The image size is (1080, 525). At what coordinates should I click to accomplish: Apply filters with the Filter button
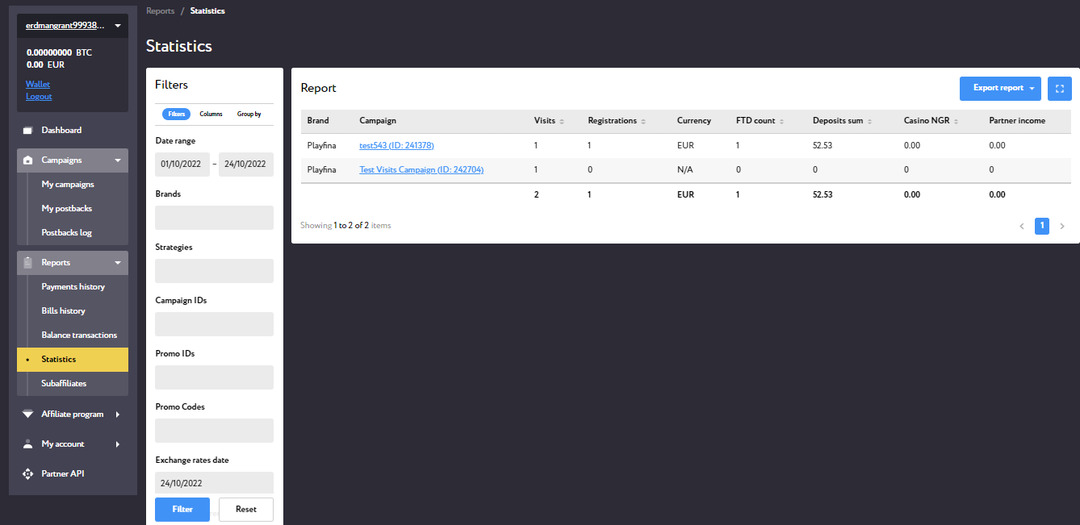182,509
